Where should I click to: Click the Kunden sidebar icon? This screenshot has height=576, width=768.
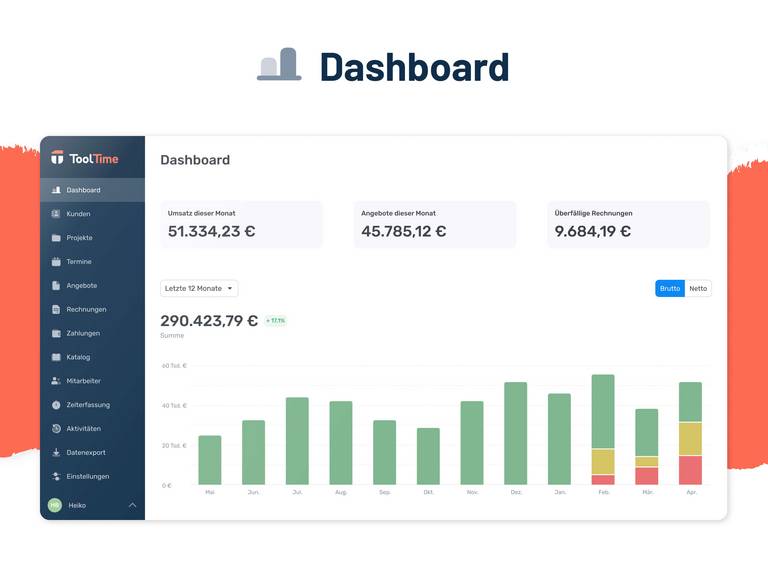56,214
